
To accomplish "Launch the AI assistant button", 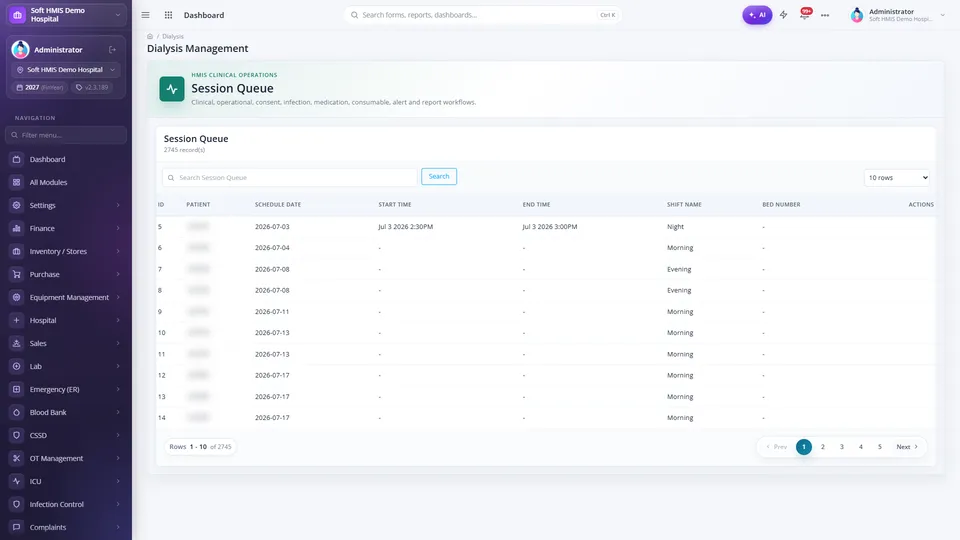I will tap(757, 15).
